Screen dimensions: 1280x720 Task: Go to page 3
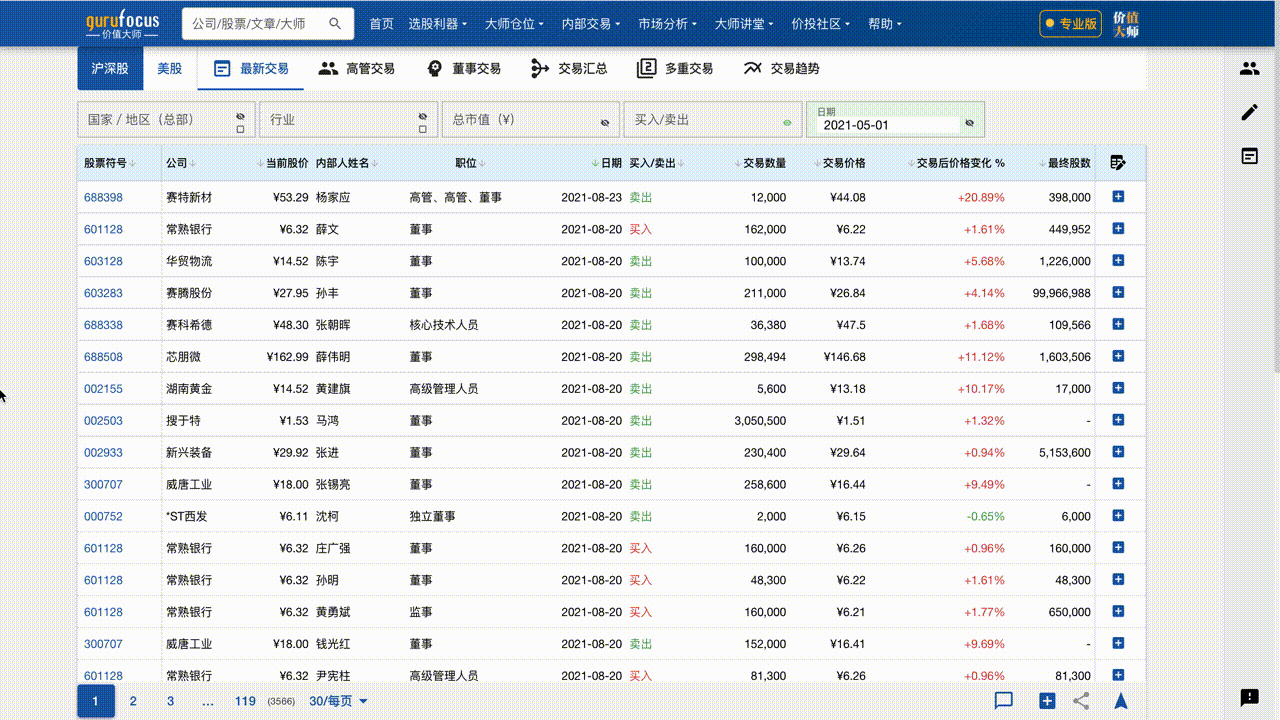coord(170,701)
